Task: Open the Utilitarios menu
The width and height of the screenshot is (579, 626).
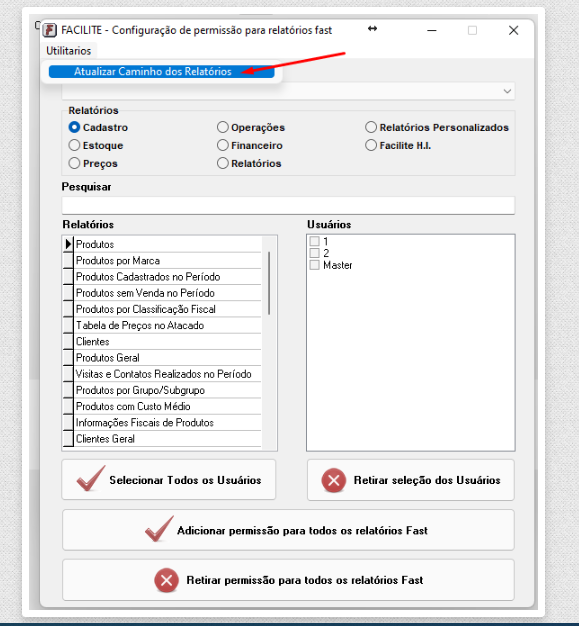Action: 69,51
